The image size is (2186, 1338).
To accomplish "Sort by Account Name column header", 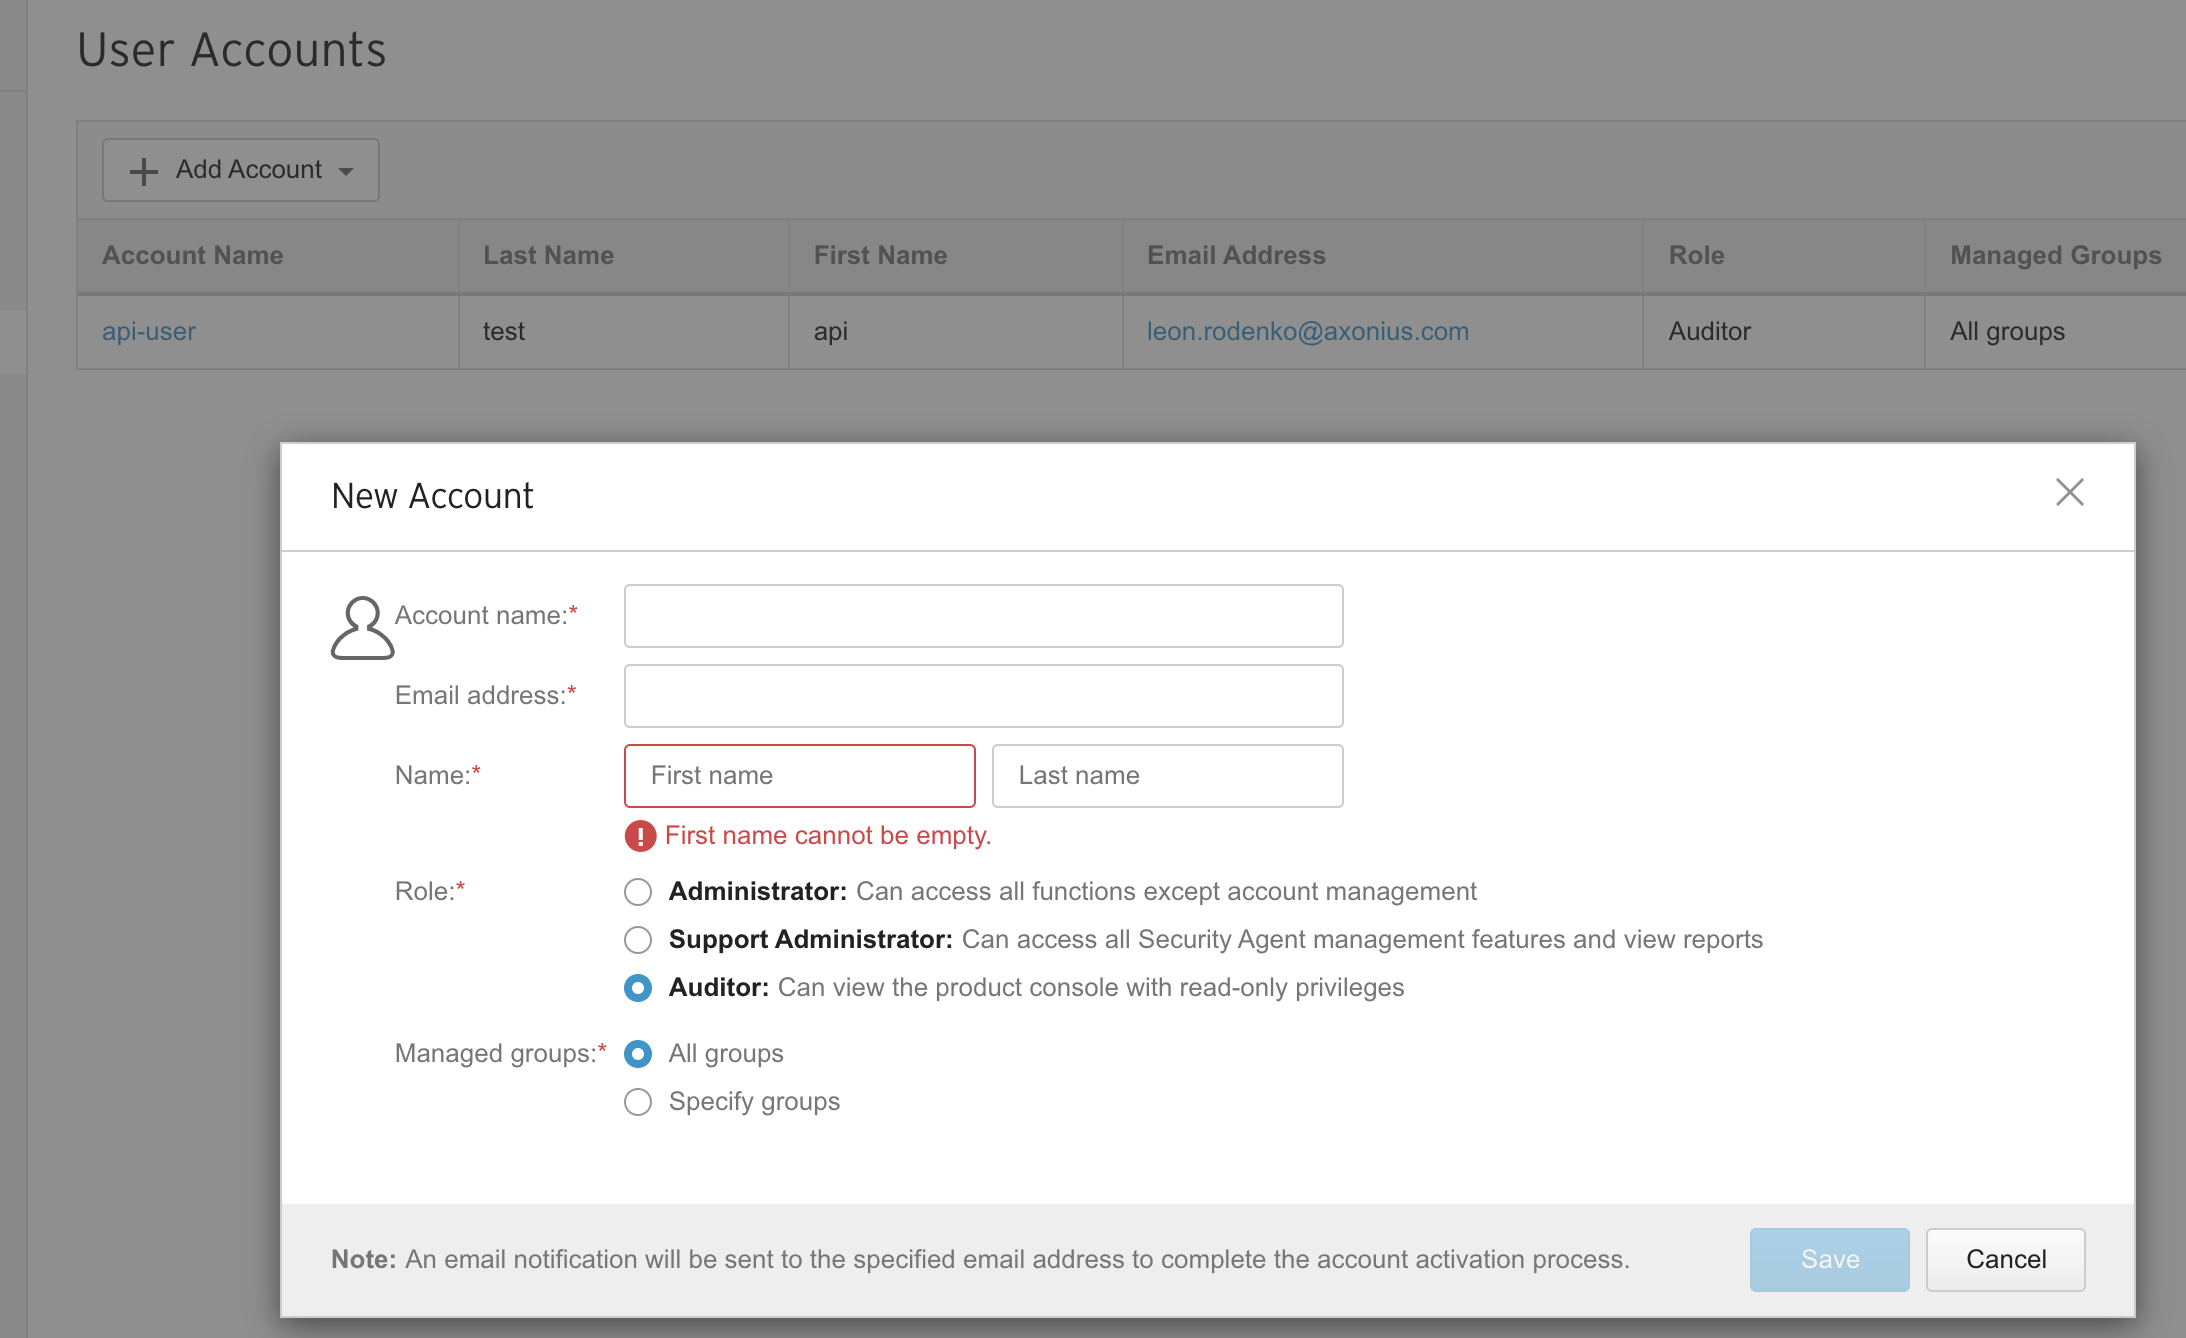I will coord(193,255).
